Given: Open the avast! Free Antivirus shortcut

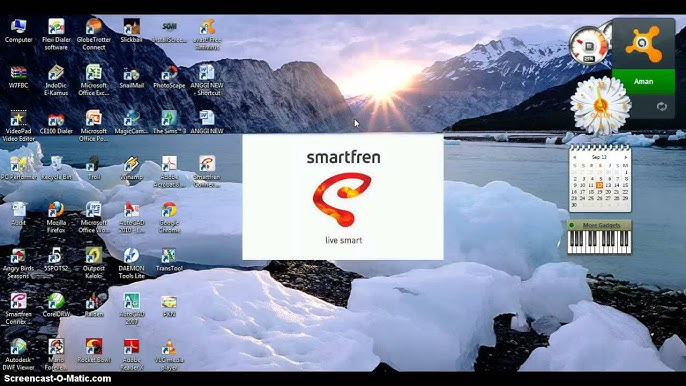Looking at the screenshot, I should click(207, 34).
